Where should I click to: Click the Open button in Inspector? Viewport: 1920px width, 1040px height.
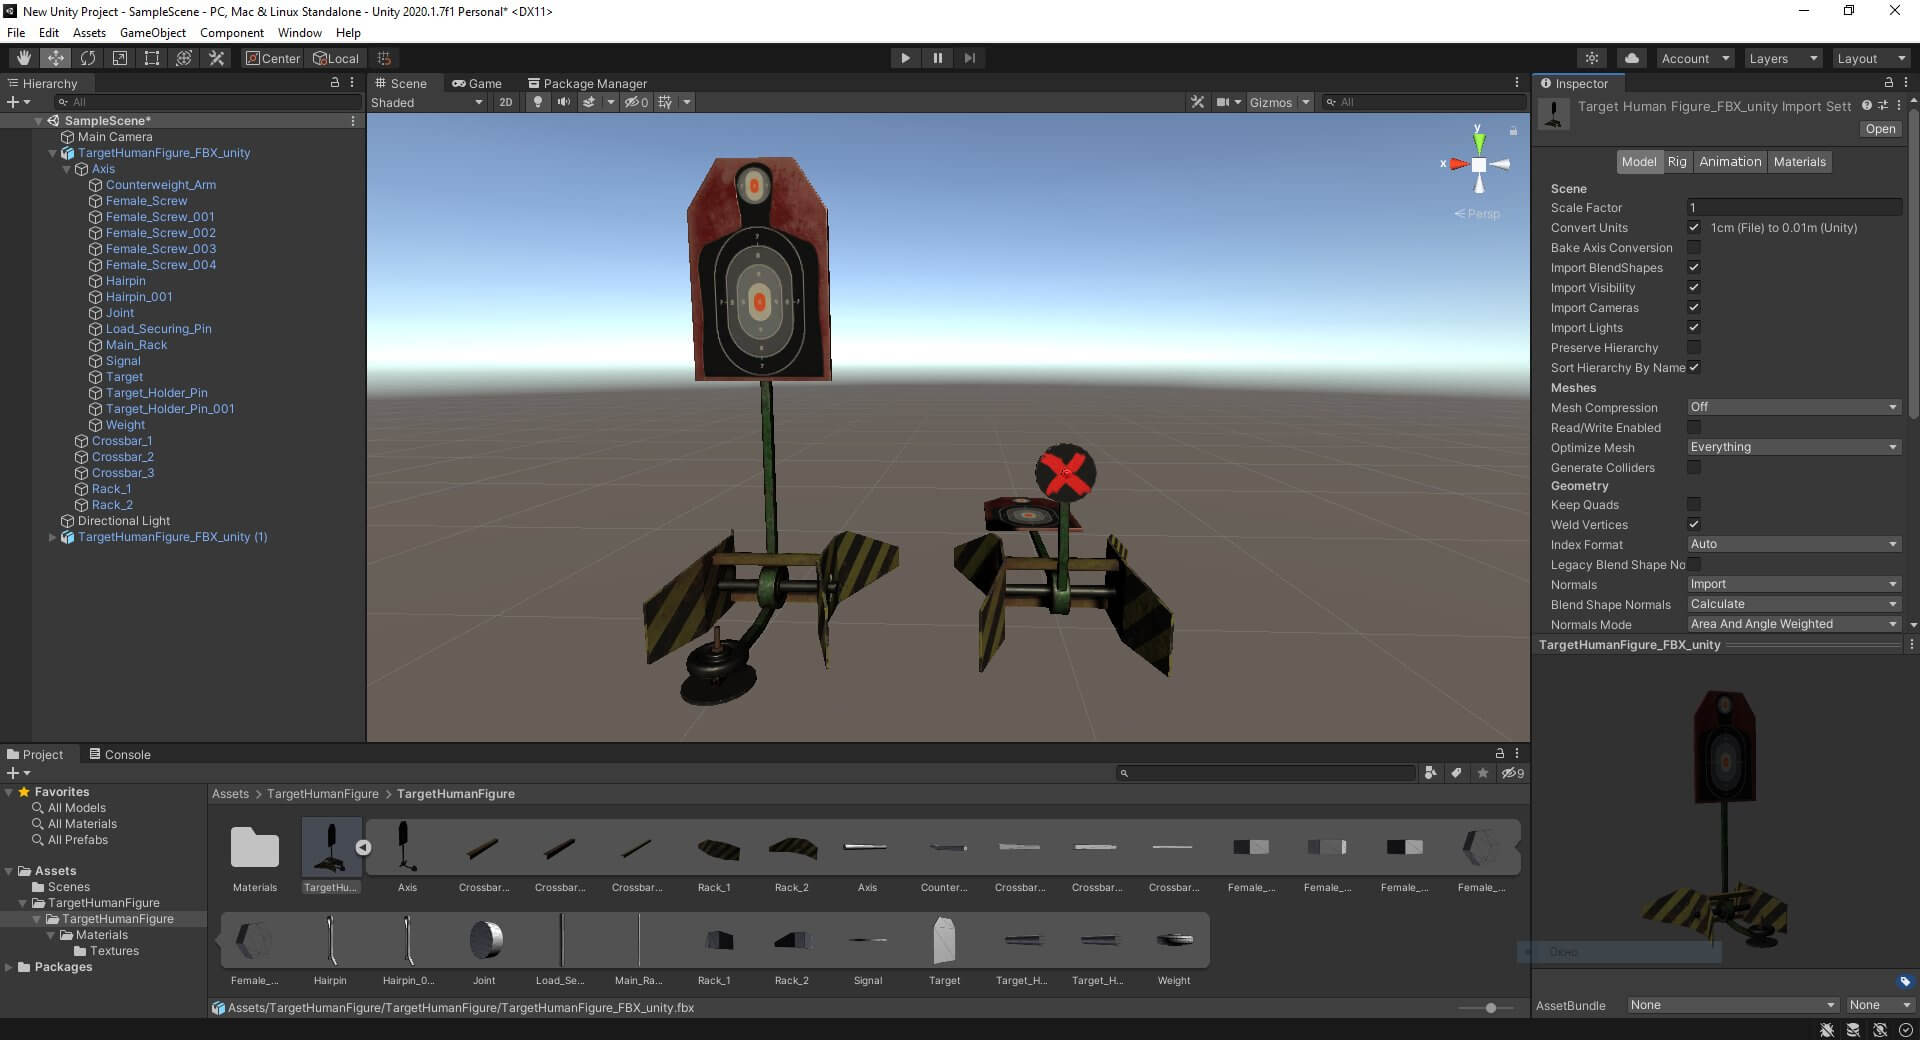pyautogui.click(x=1880, y=129)
